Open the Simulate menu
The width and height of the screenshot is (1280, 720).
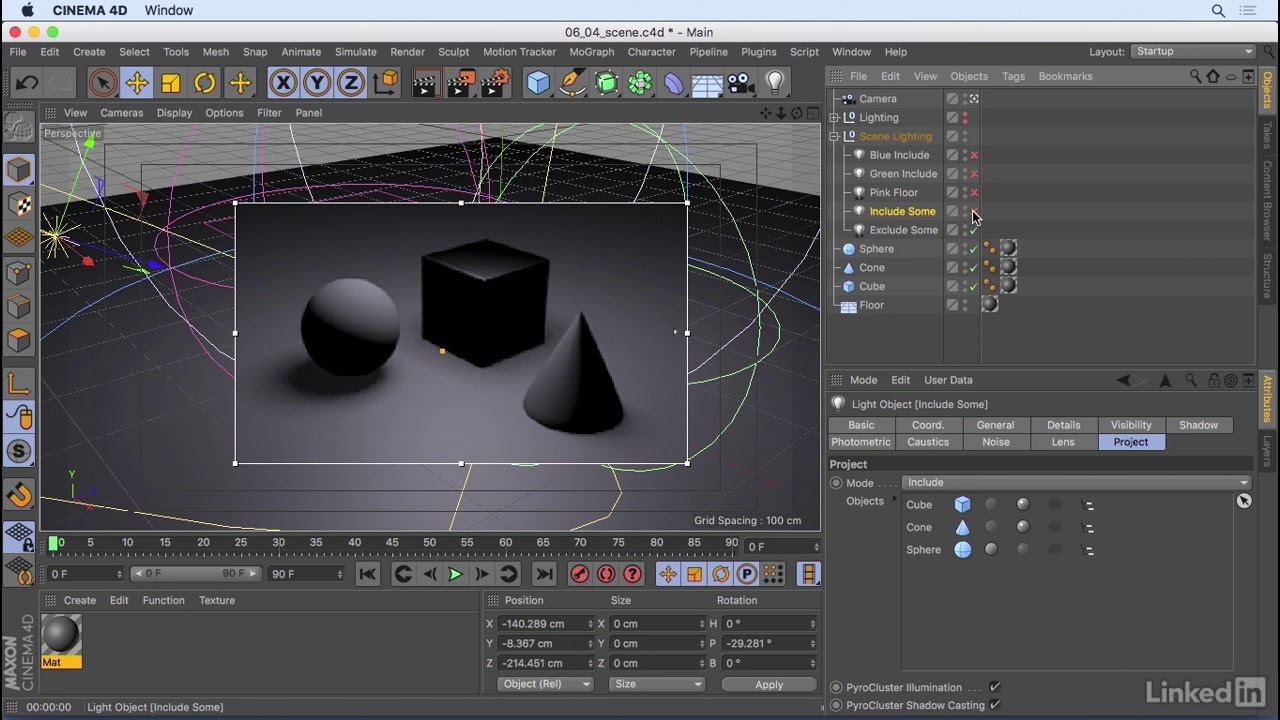click(356, 52)
